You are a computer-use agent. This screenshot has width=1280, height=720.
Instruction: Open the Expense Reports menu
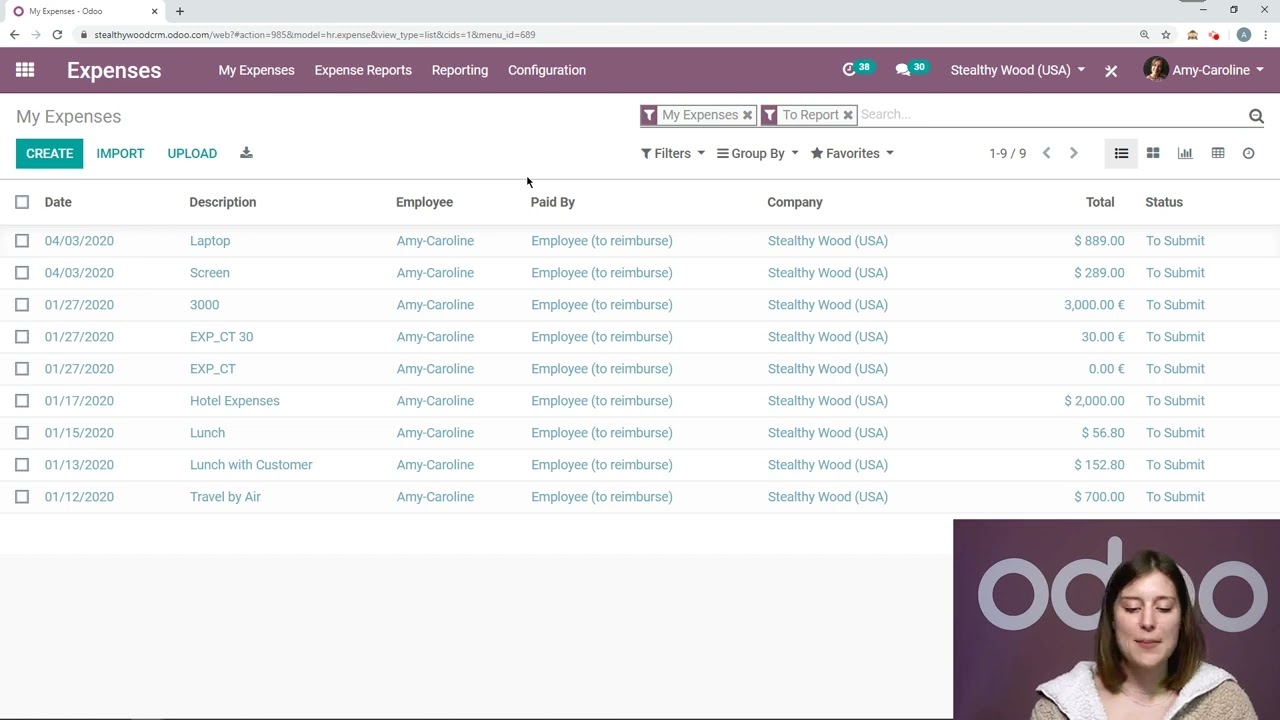(x=363, y=70)
